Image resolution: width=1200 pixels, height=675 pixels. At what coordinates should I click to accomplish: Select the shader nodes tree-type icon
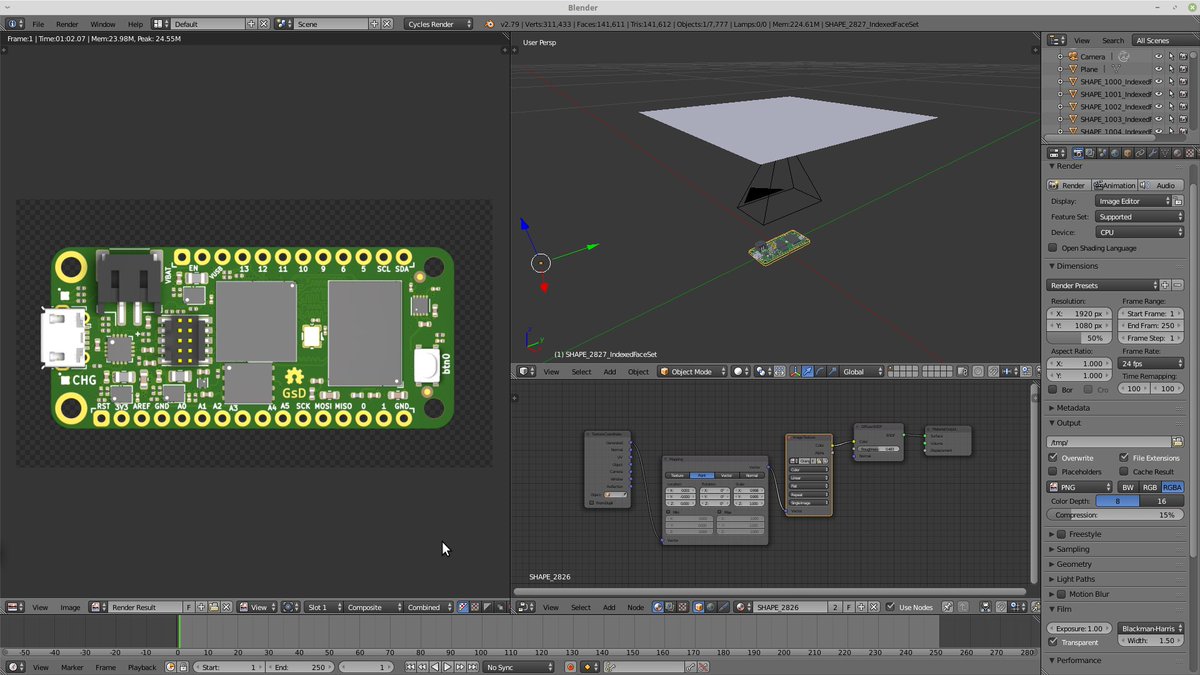click(657, 607)
